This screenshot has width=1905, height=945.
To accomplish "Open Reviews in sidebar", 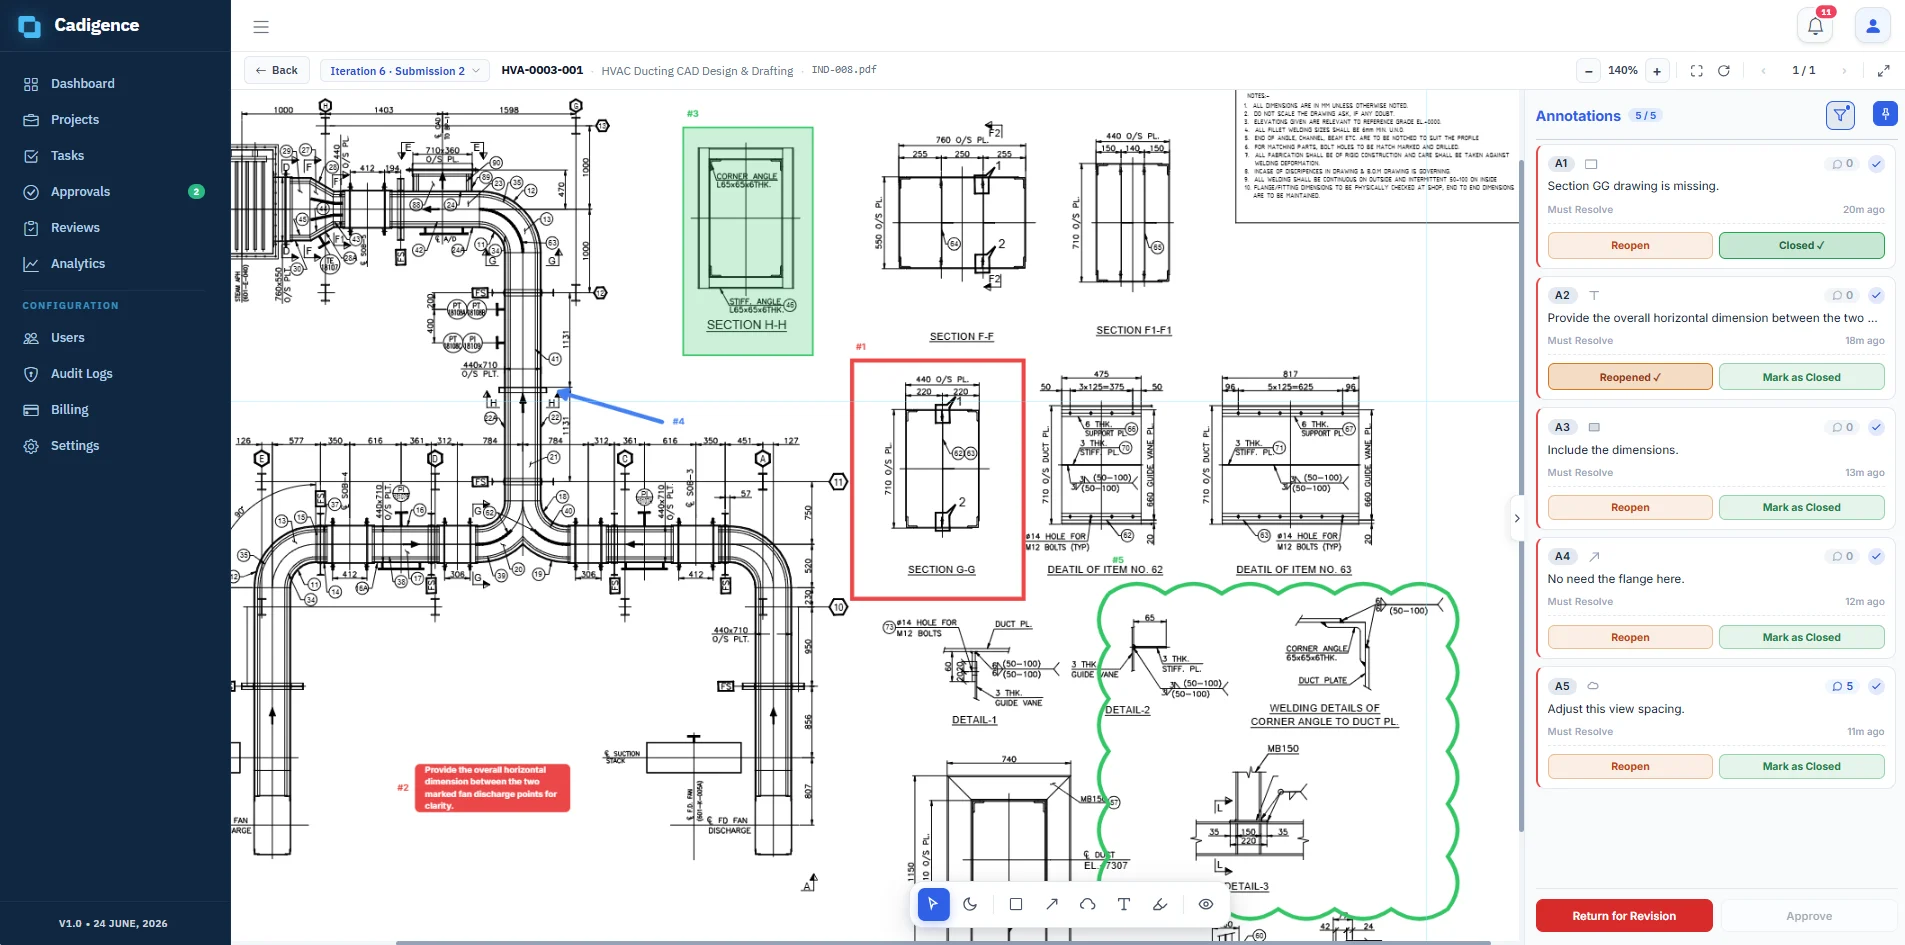I will click(x=115, y=228).
